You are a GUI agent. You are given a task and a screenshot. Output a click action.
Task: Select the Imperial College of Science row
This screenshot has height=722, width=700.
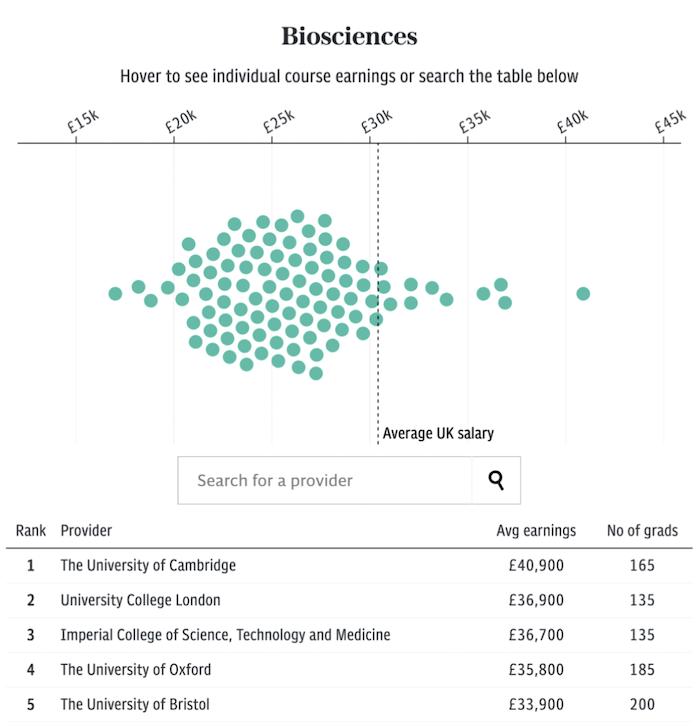pyautogui.click(x=349, y=635)
